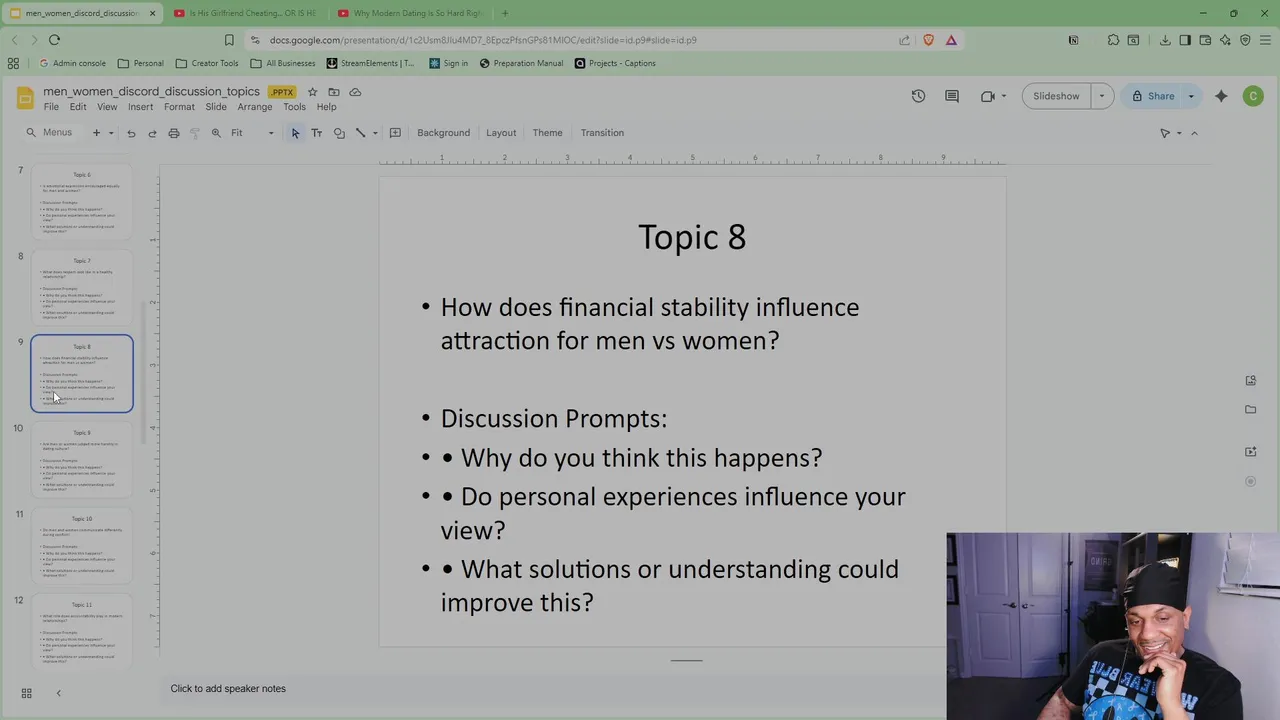Click the undo arrow in the toolbar
Screen dimensions: 1280x720
pos(131,133)
